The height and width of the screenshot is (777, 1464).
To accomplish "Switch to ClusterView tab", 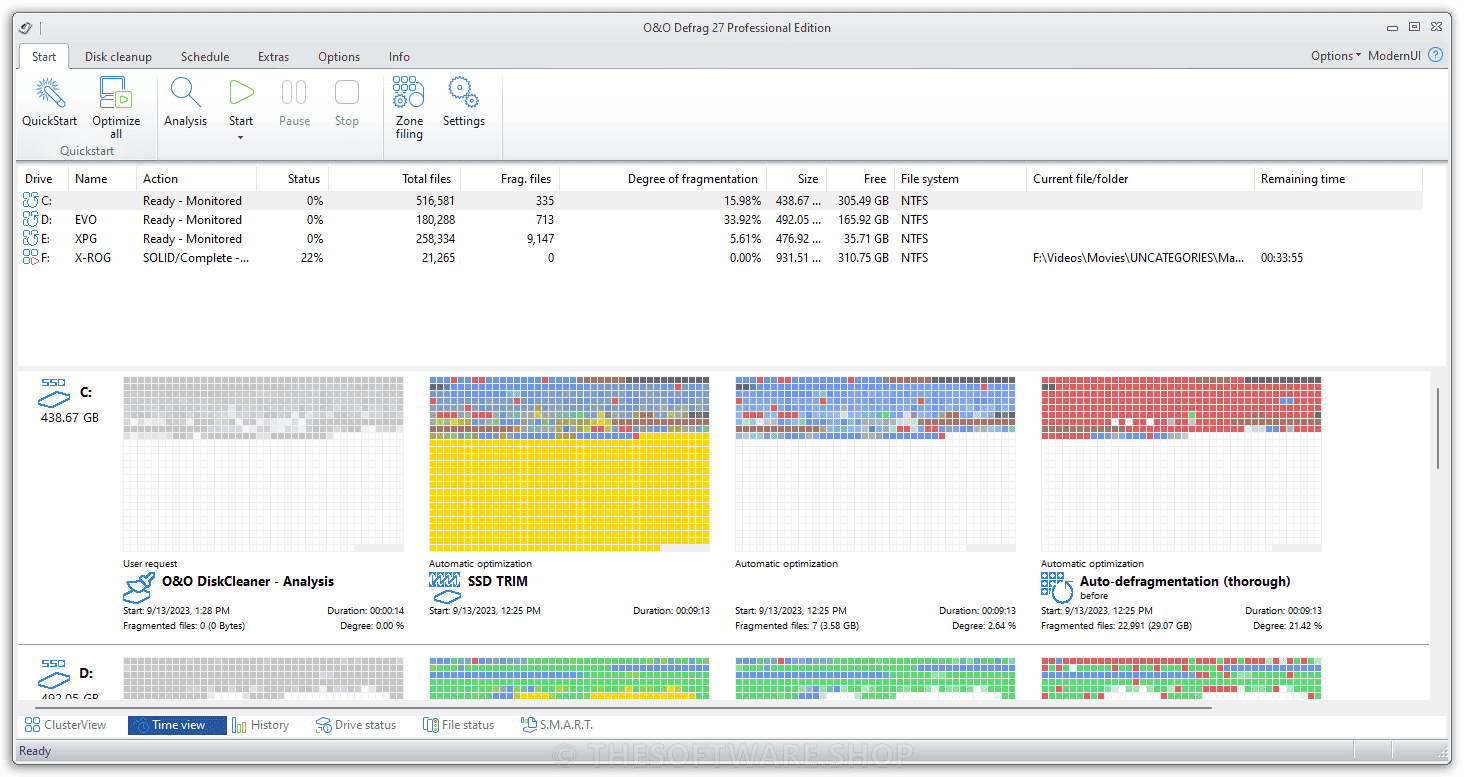I will [x=66, y=725].
